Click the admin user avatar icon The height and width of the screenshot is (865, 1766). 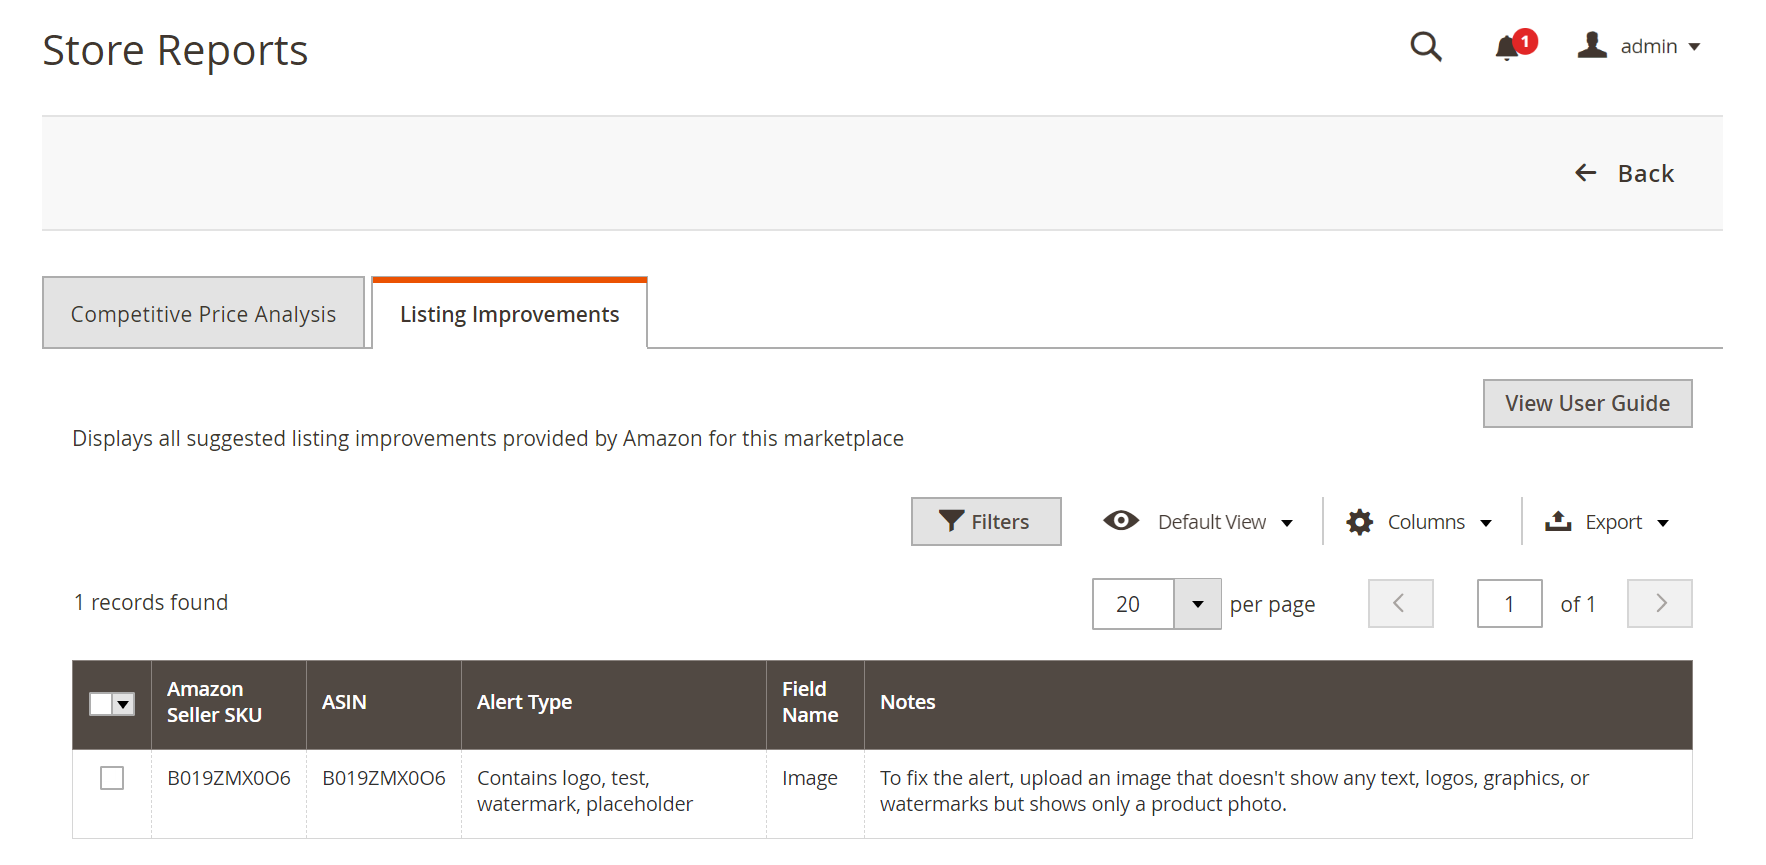tap(1592, 45)
